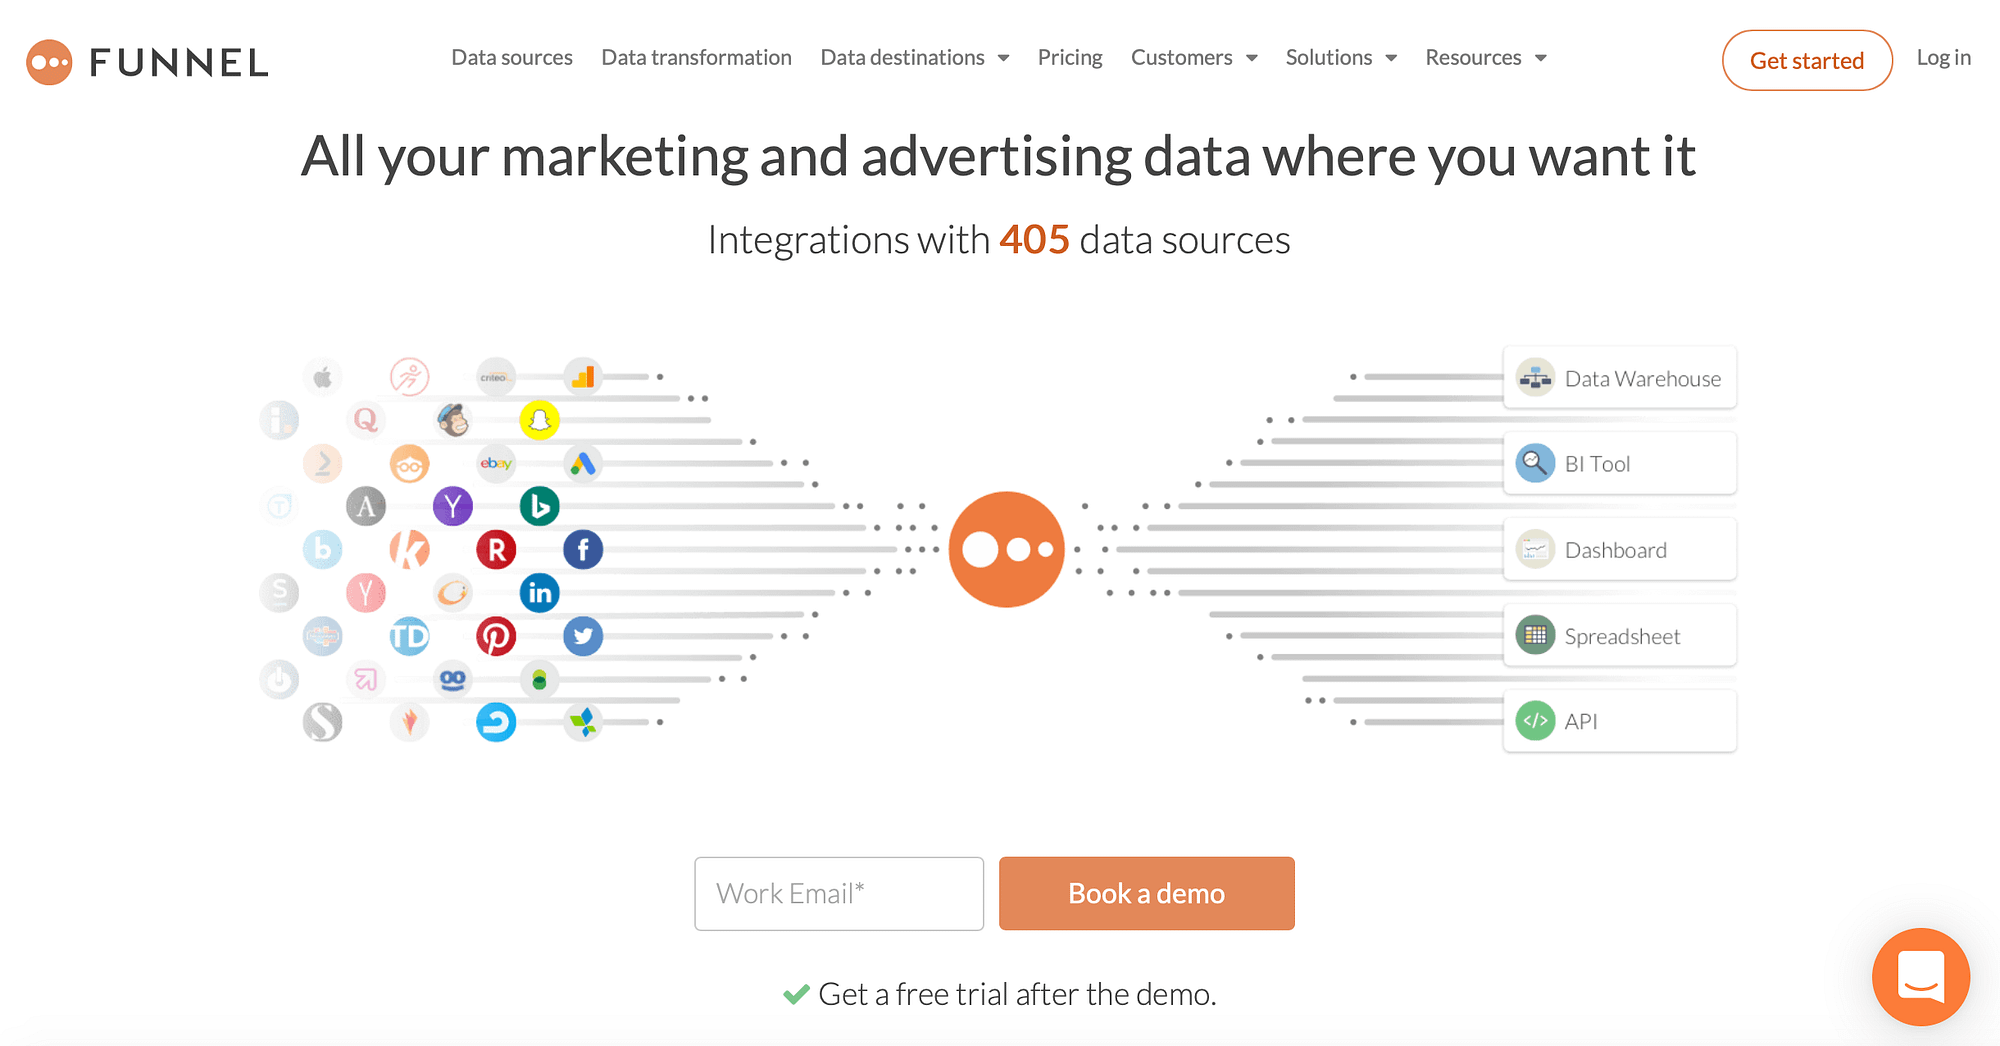
Task: Click the Get started button
Action: [1806, 60]
